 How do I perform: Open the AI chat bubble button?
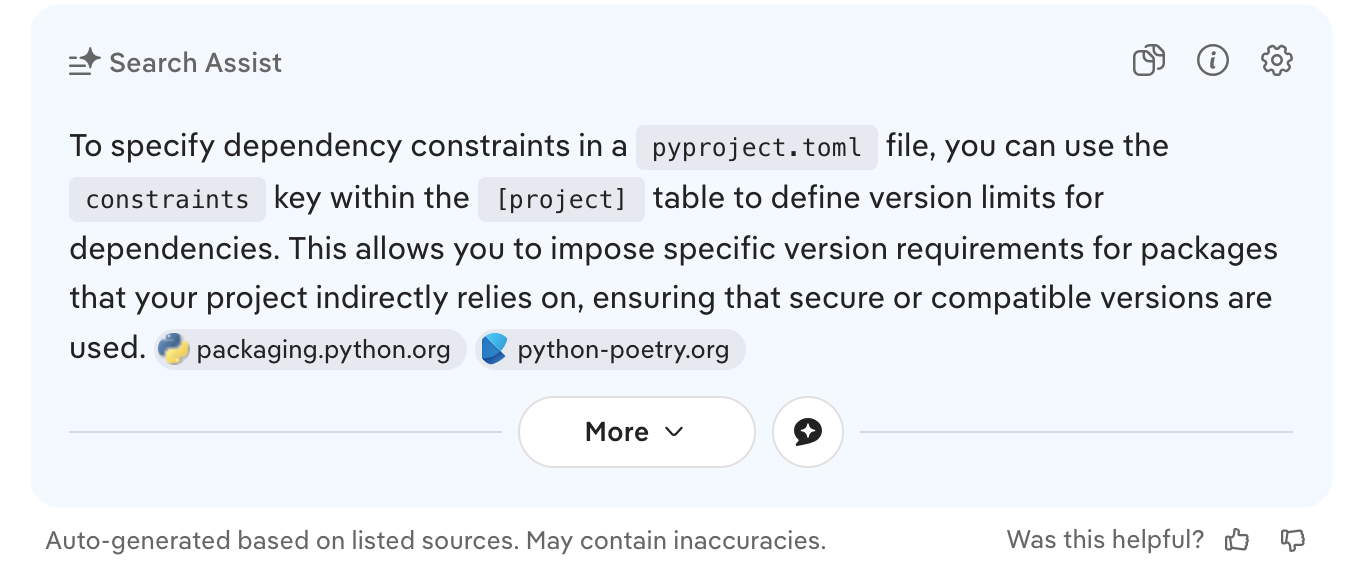[x=807, y=432]
